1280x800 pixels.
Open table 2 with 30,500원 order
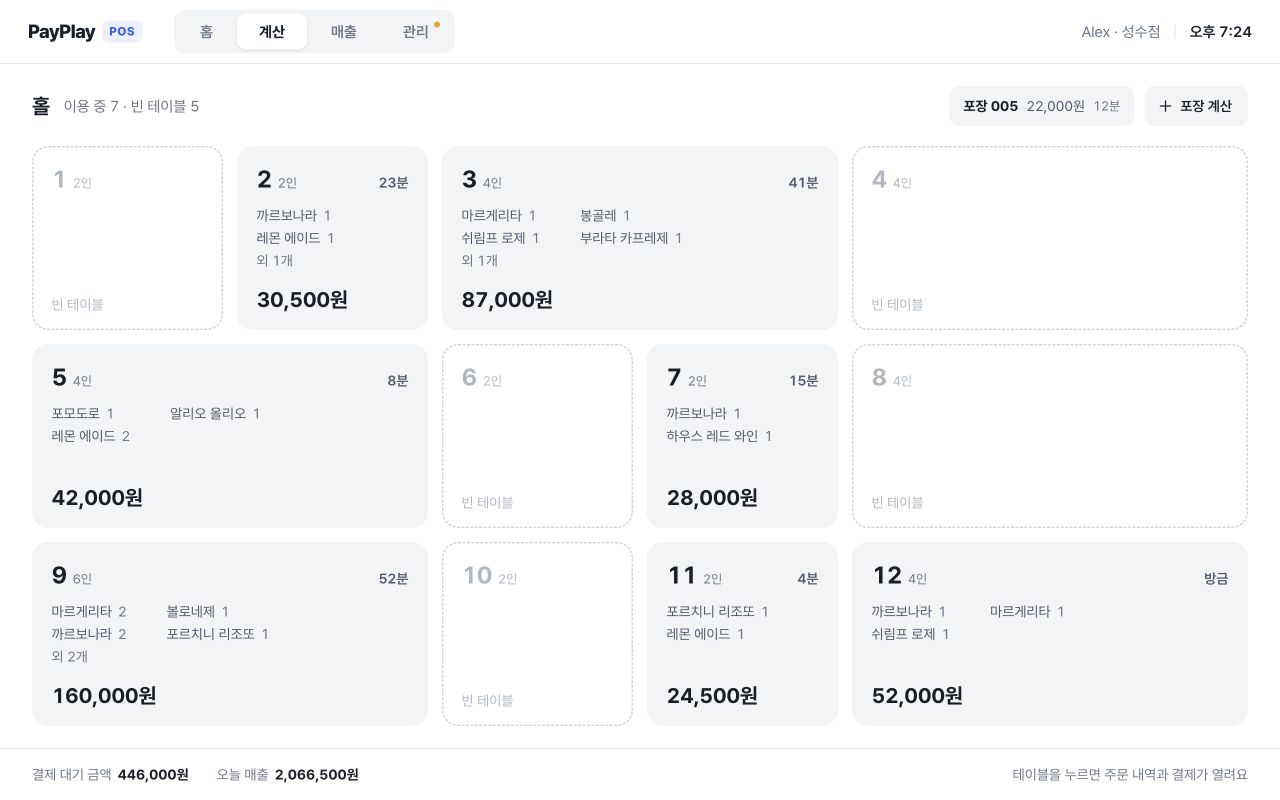[332, 238]
